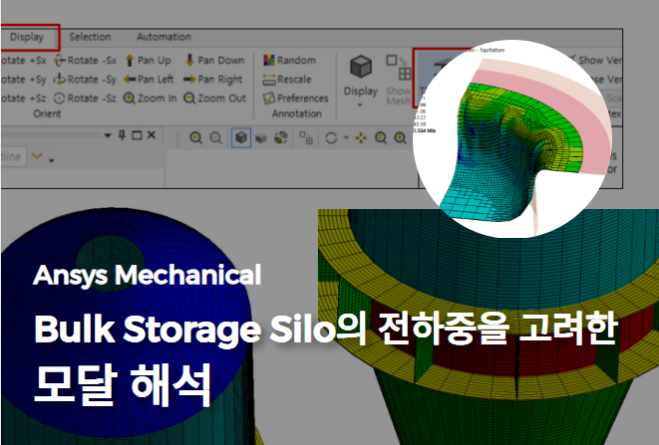Click Zoom Out in Orient group

click(x=215, y=98)
